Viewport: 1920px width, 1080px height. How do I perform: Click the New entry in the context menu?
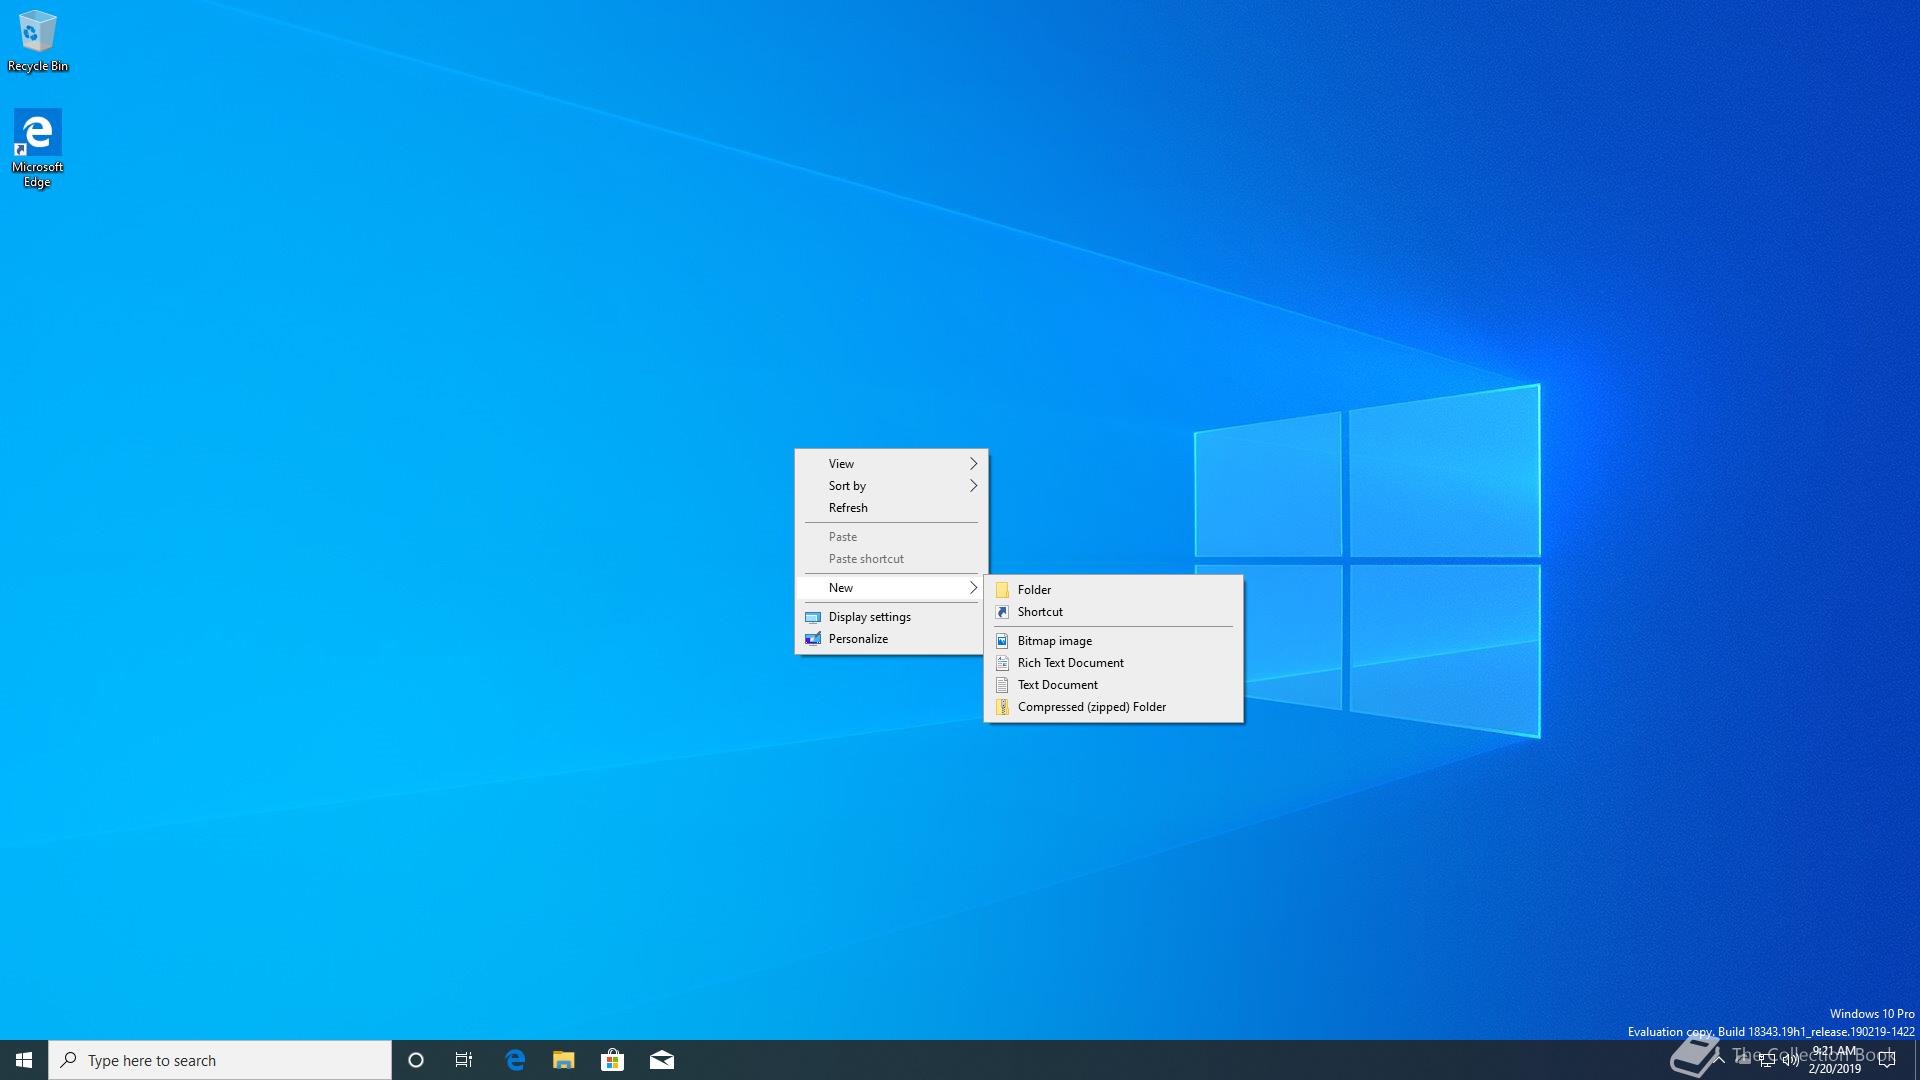click(891, 588)
